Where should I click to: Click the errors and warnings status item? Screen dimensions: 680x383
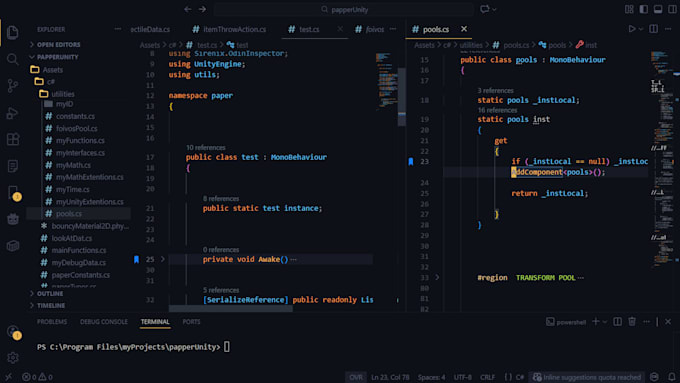point(37,377)
